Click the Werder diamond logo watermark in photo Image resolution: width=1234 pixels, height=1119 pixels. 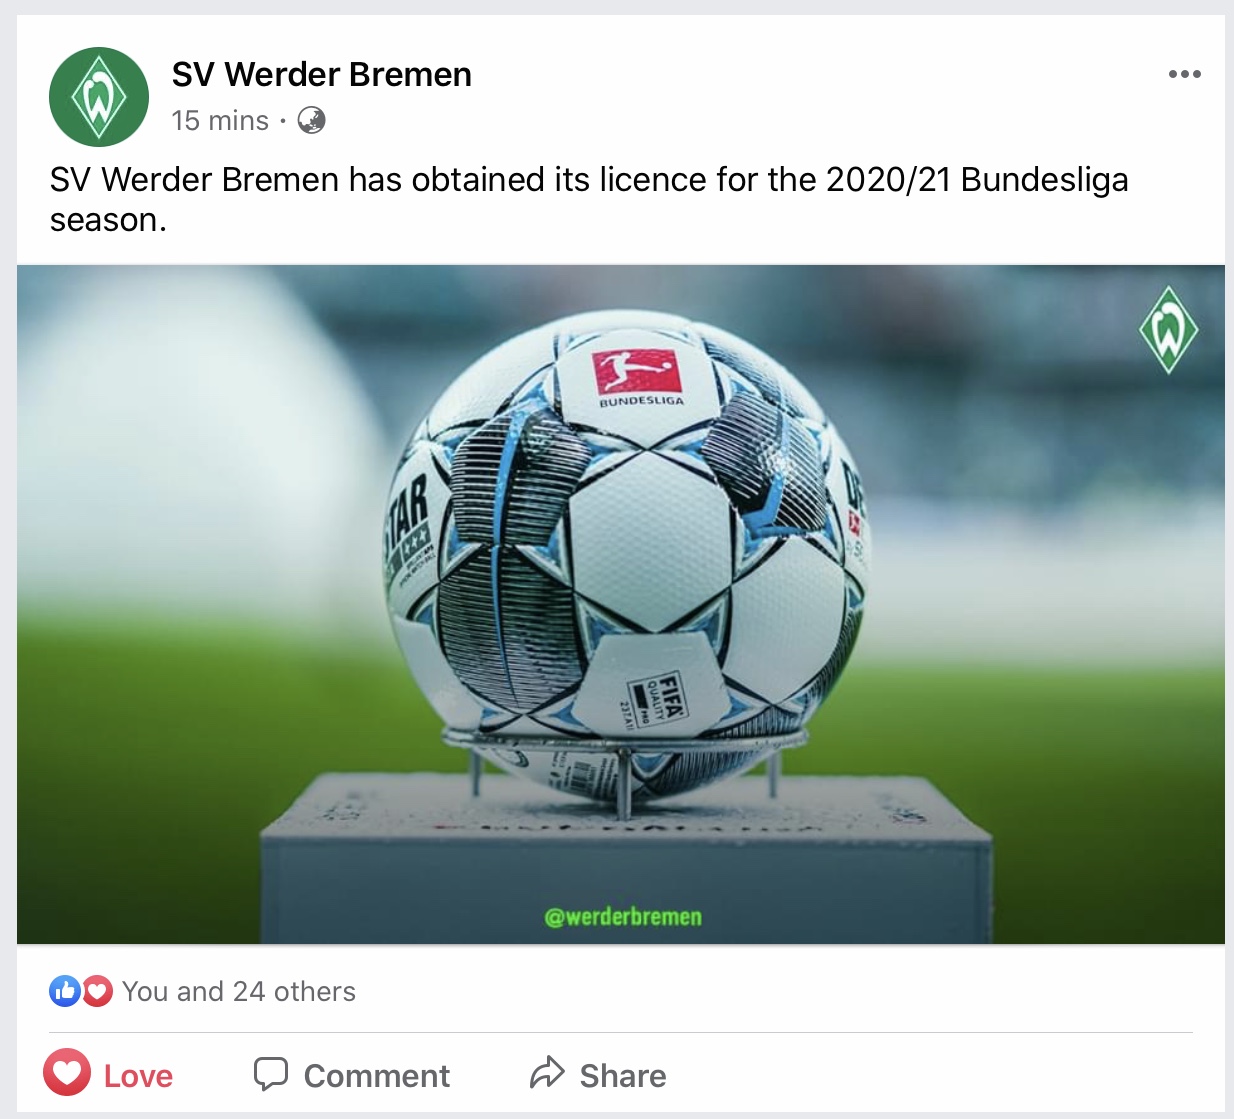pyautogui.click(x=1168, y=330)
